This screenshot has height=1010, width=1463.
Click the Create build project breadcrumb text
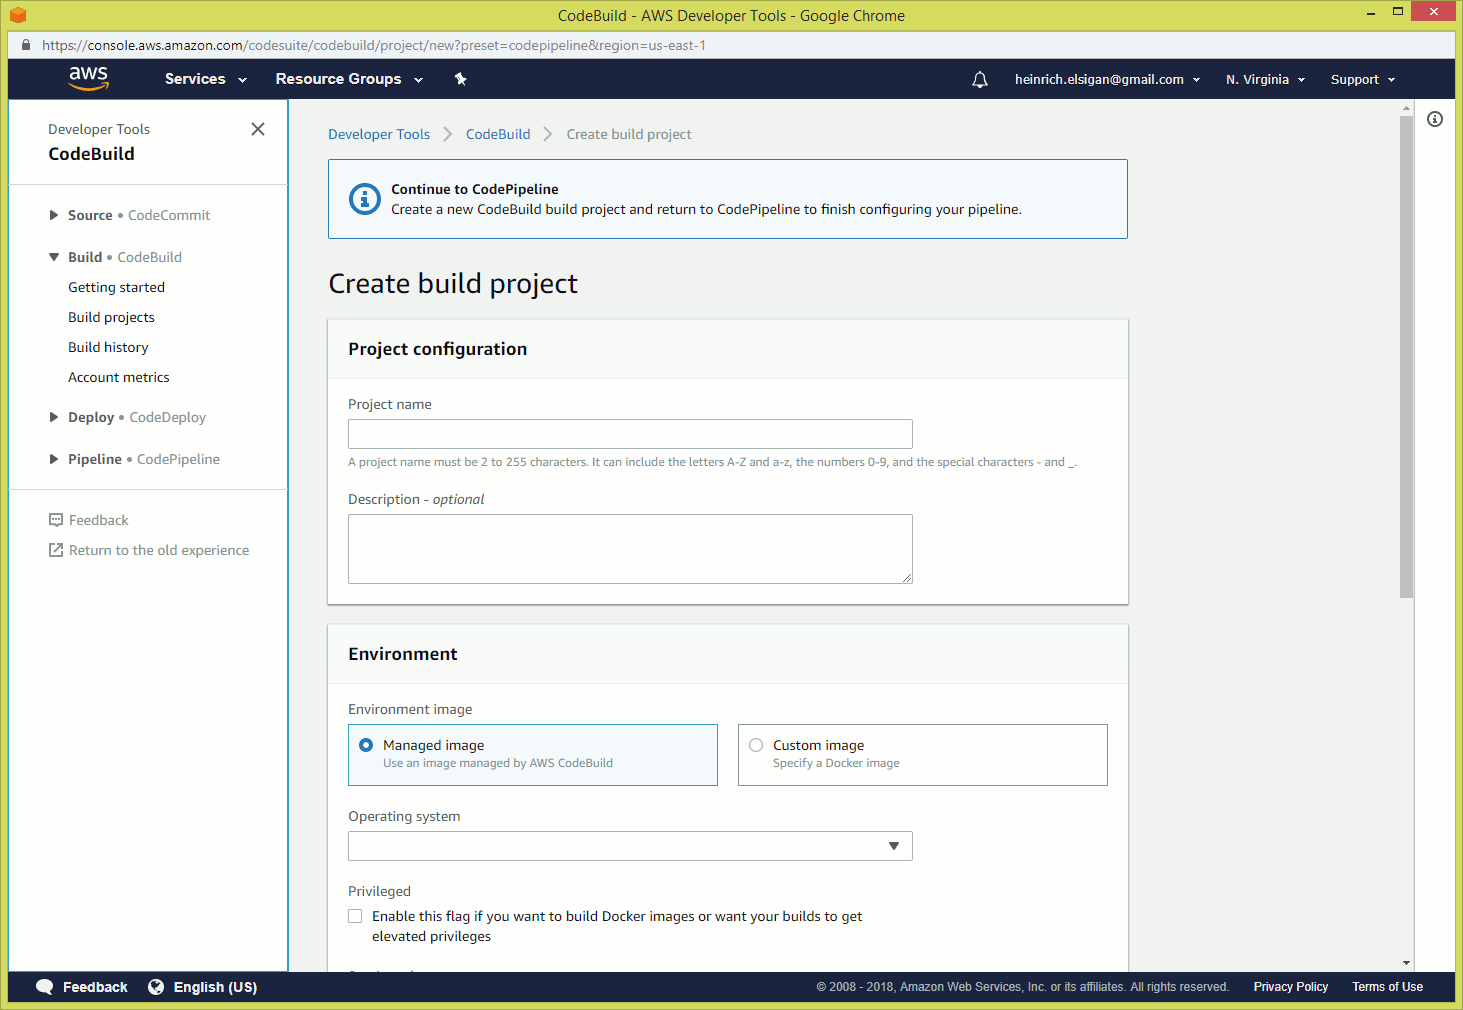pyautogui.click(x=629, y=134)
